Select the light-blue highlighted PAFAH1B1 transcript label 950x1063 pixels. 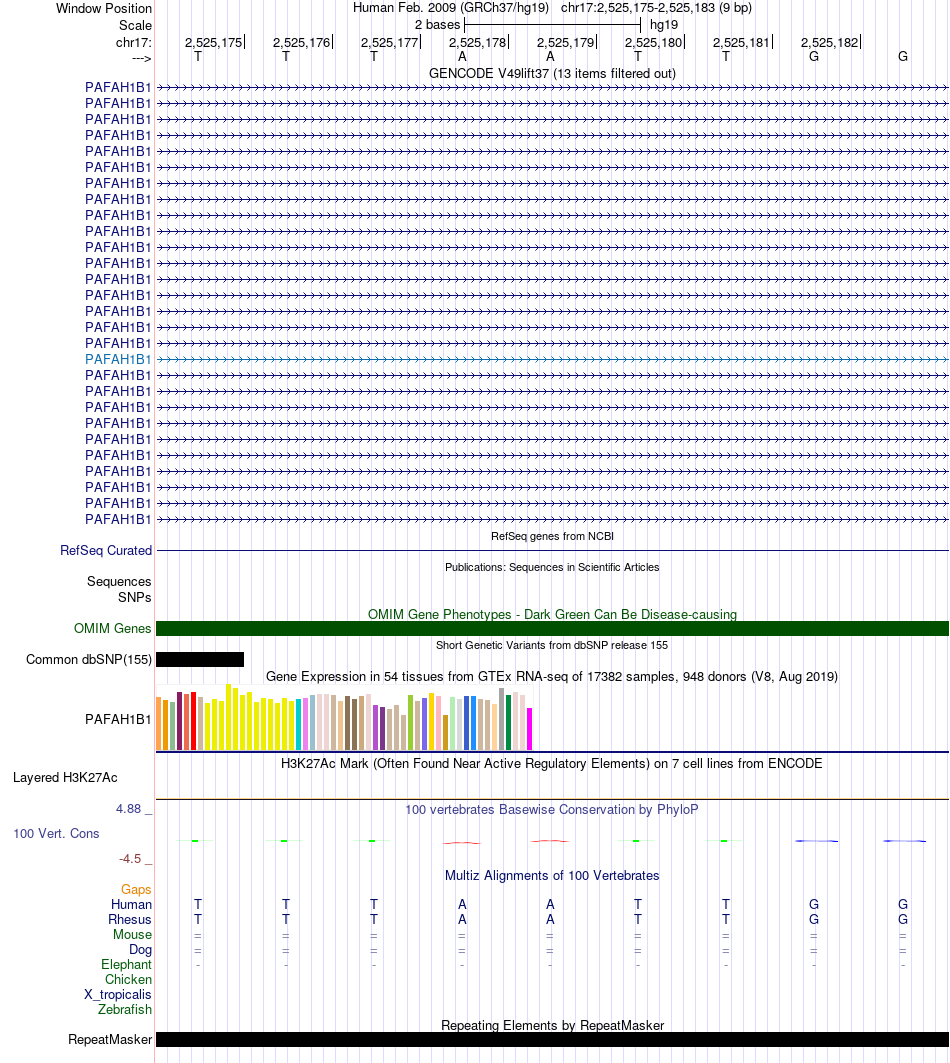pyautogui.click(x=118, y=359)
